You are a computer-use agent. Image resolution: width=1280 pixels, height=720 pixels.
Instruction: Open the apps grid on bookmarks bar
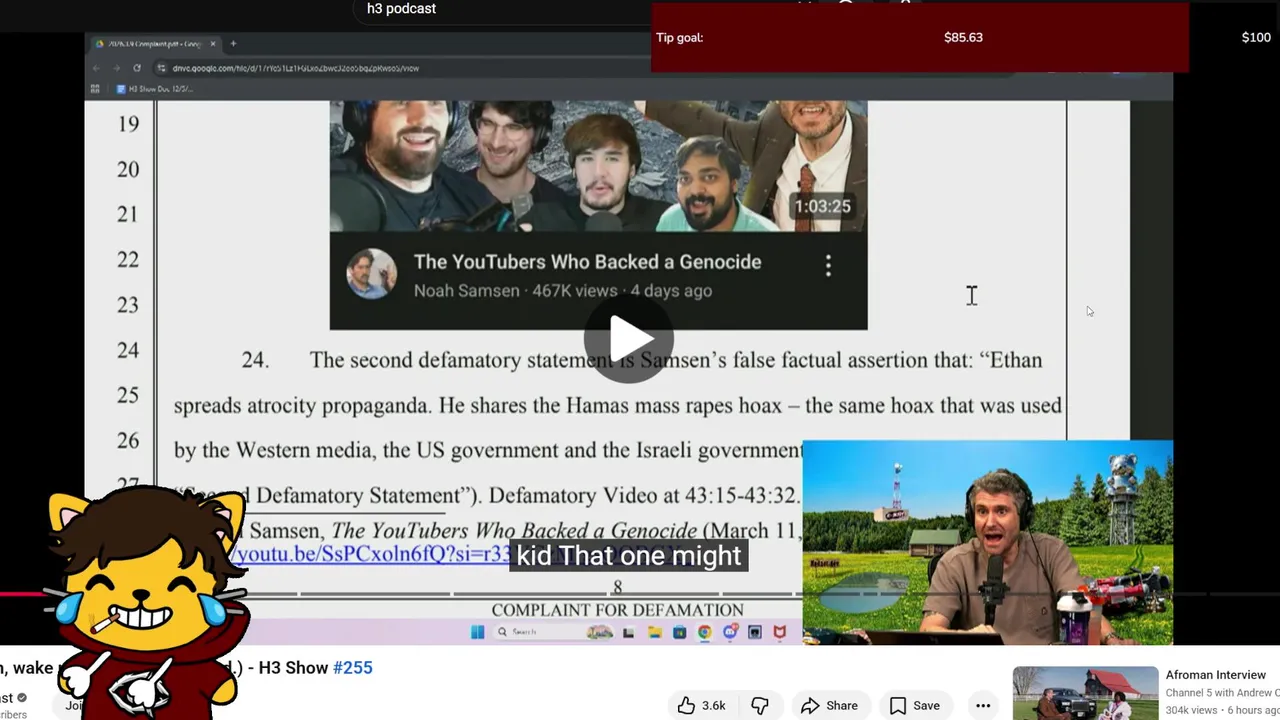tap(96, 89)
